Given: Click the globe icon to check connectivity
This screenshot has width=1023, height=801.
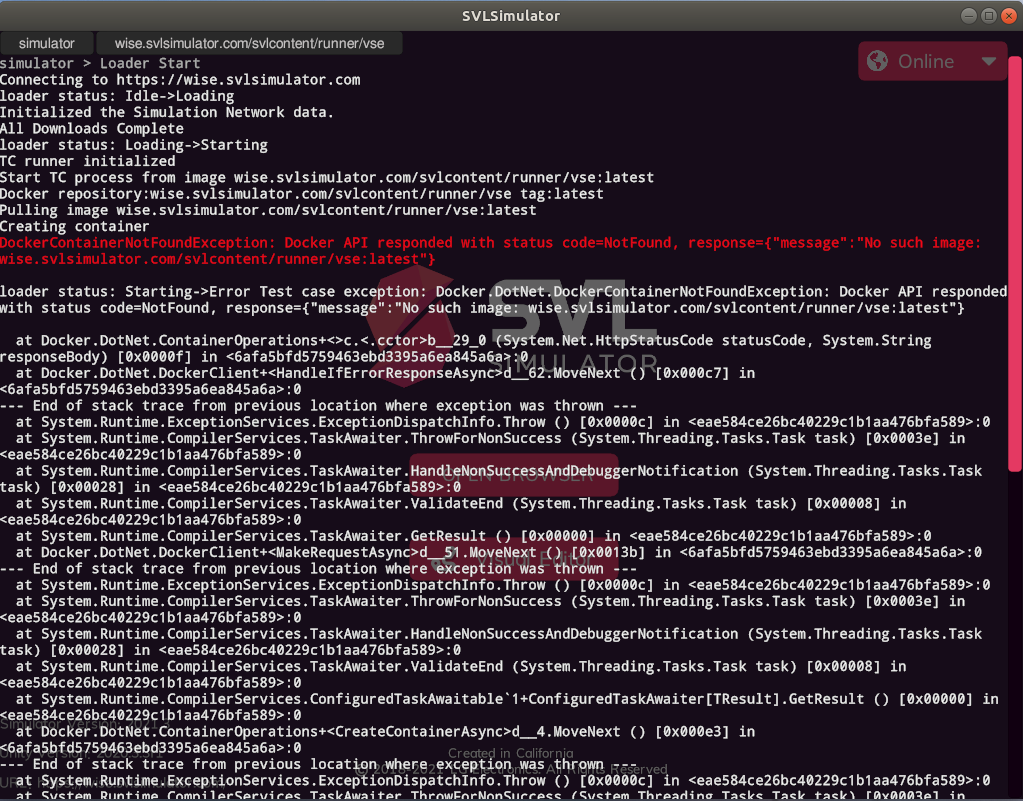Looking at the screenshot, I should [876, 61].
